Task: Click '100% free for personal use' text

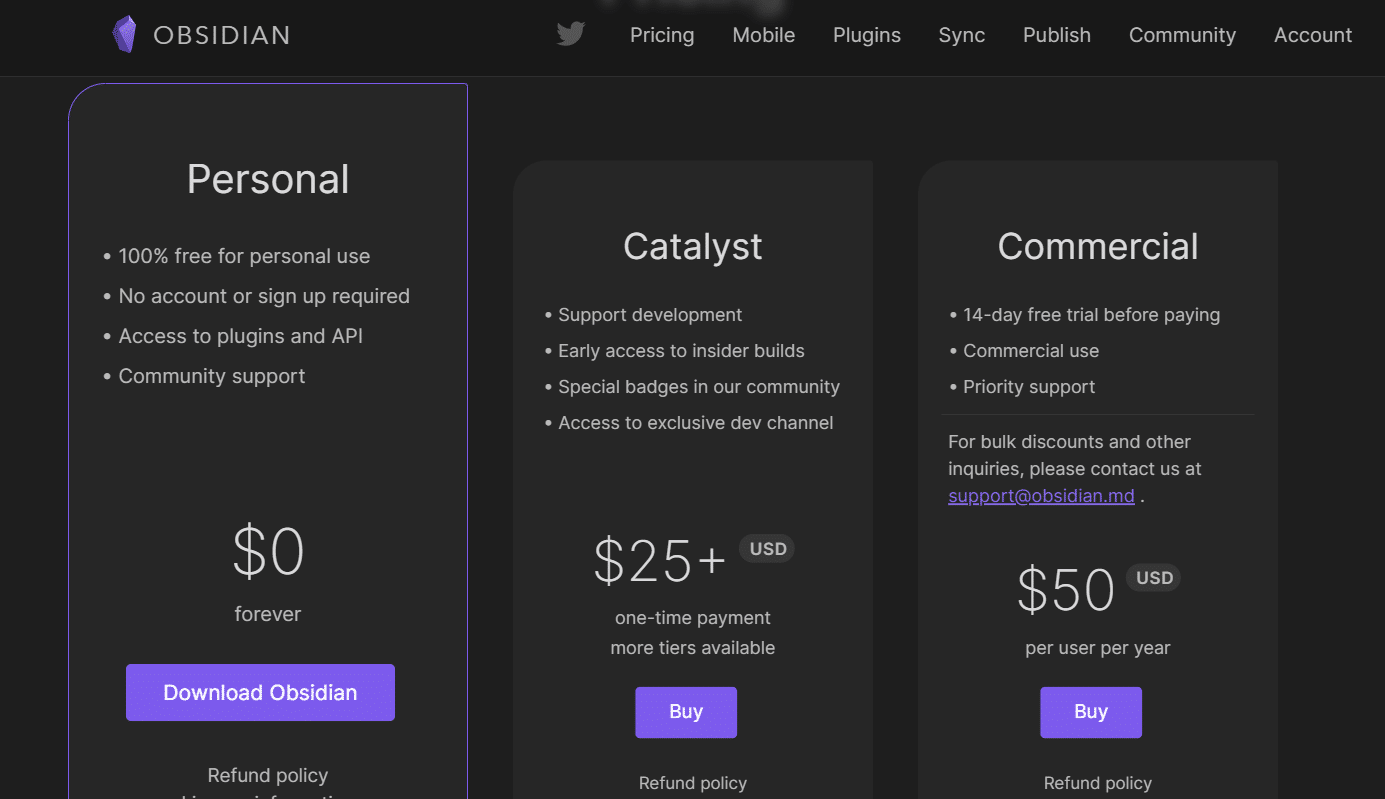Action: pyautogui.click(x=244, y=256)
